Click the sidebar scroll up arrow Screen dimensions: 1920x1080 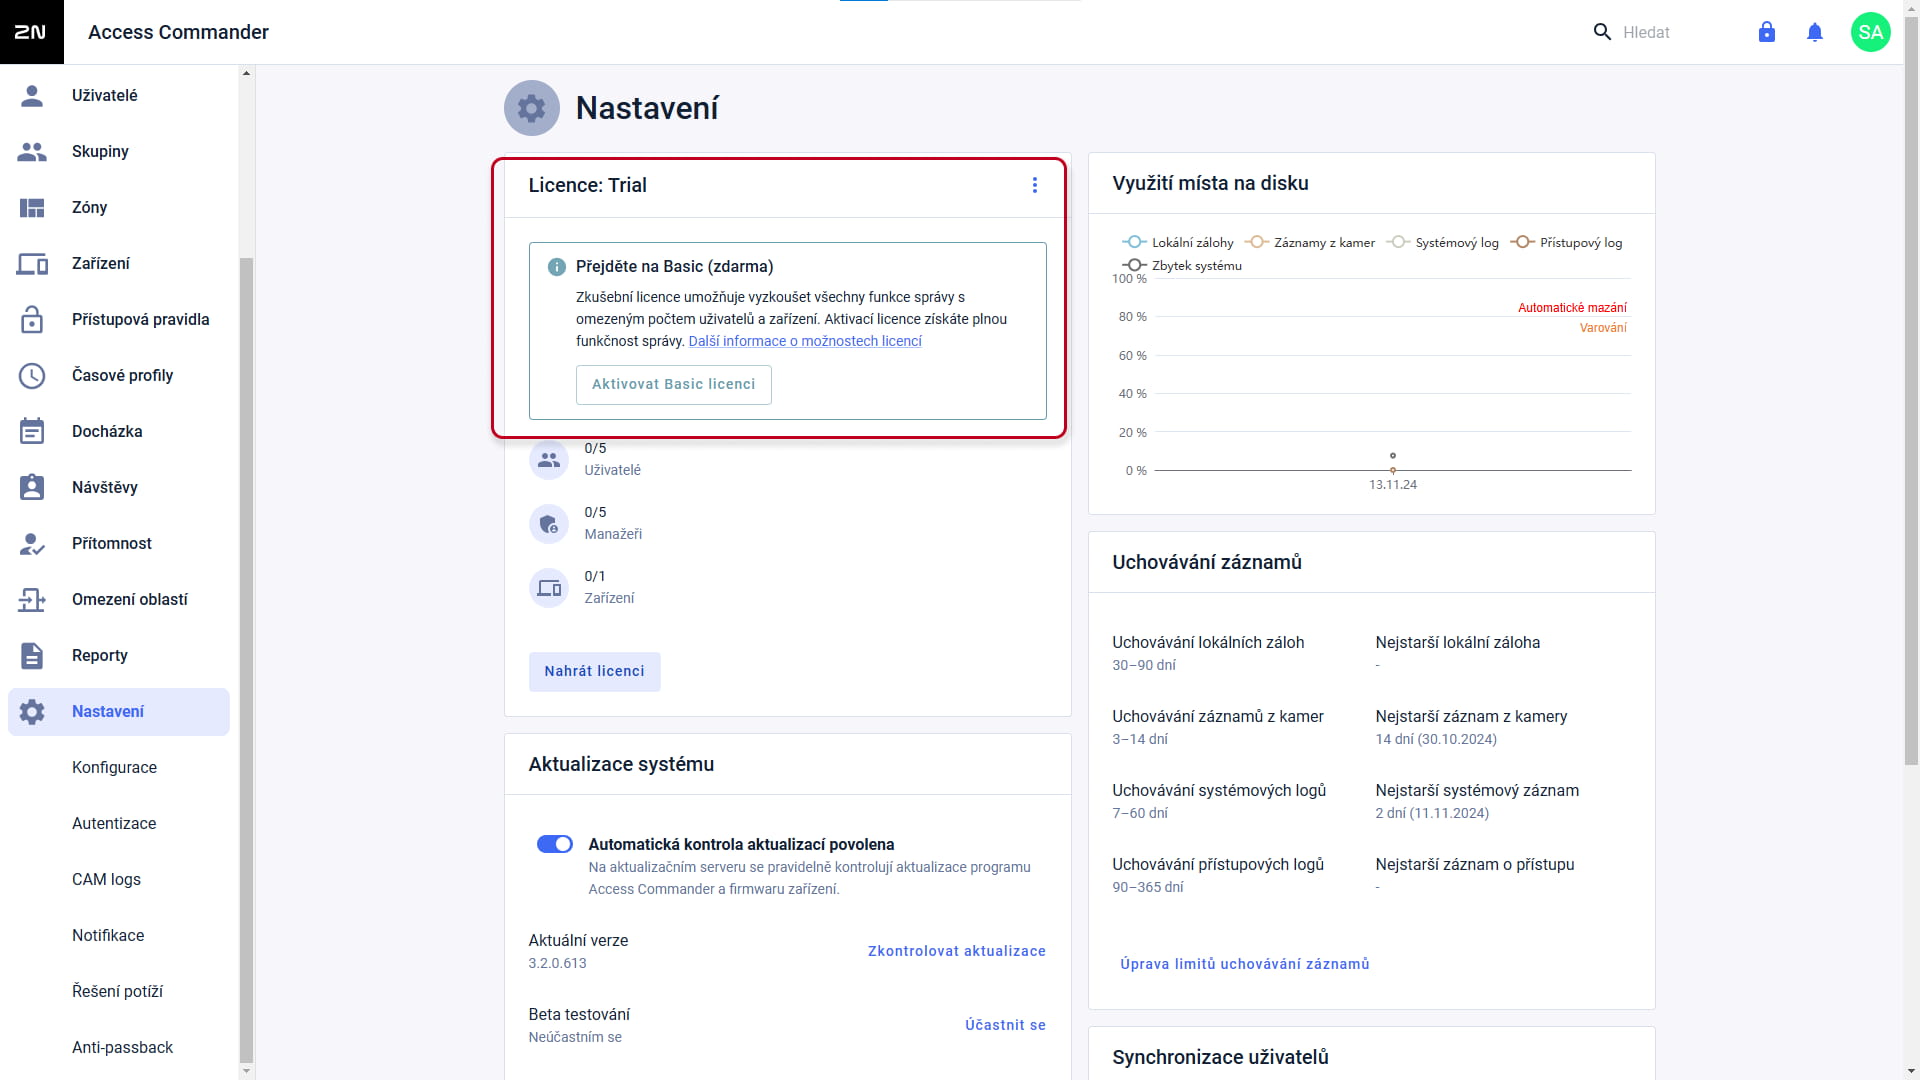click(x=246, y=73)
